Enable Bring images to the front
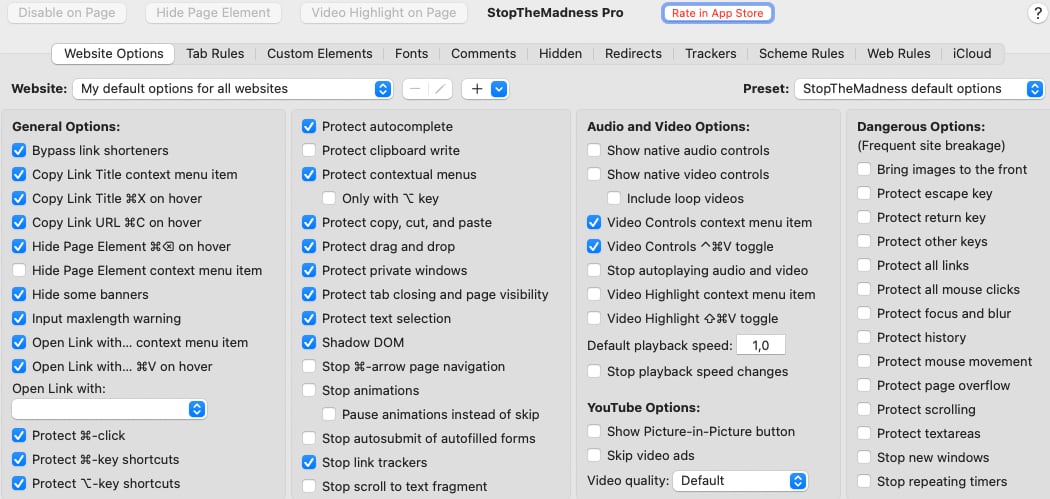This screenshot has width=1050, height=499. pos(865,170)
